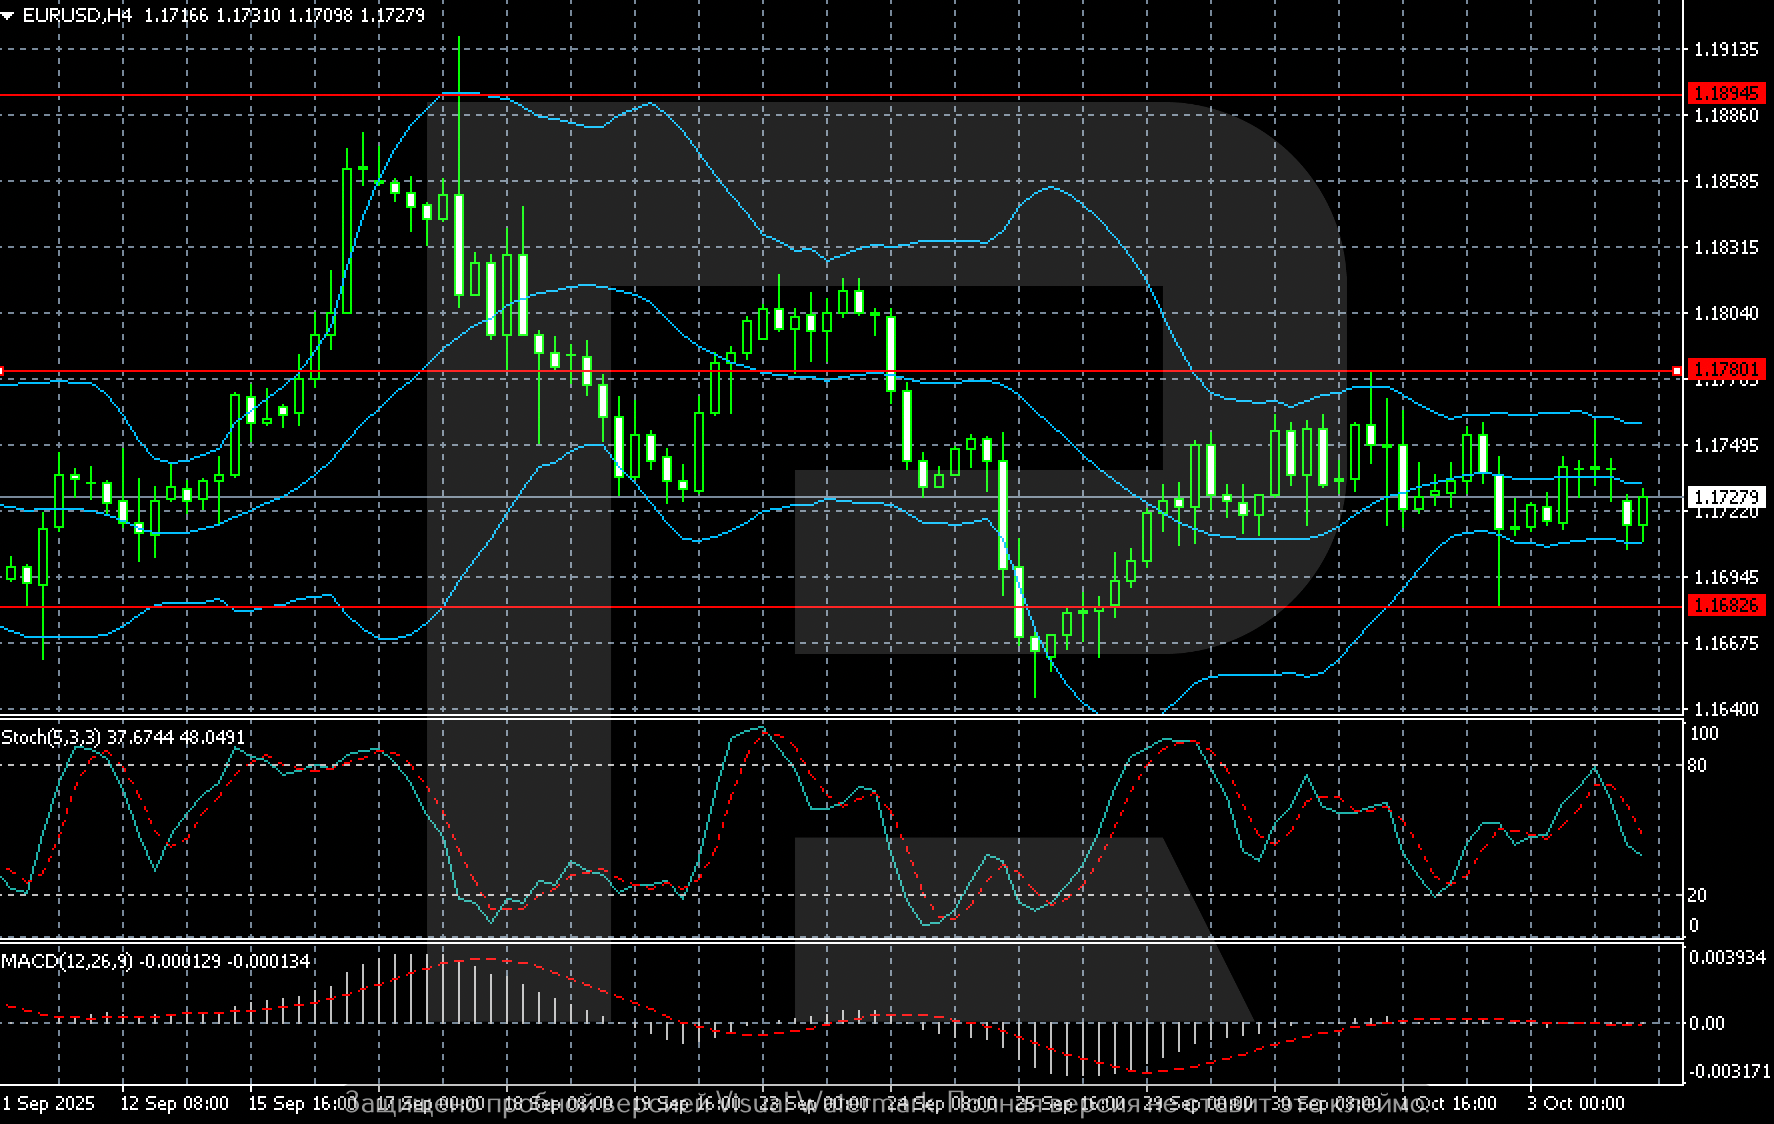Click the dropdown triangle beside EURUSD,H4
The width and height of the screenshot is (1774, 1124).
pyautogui.click(x=8, y=16)
